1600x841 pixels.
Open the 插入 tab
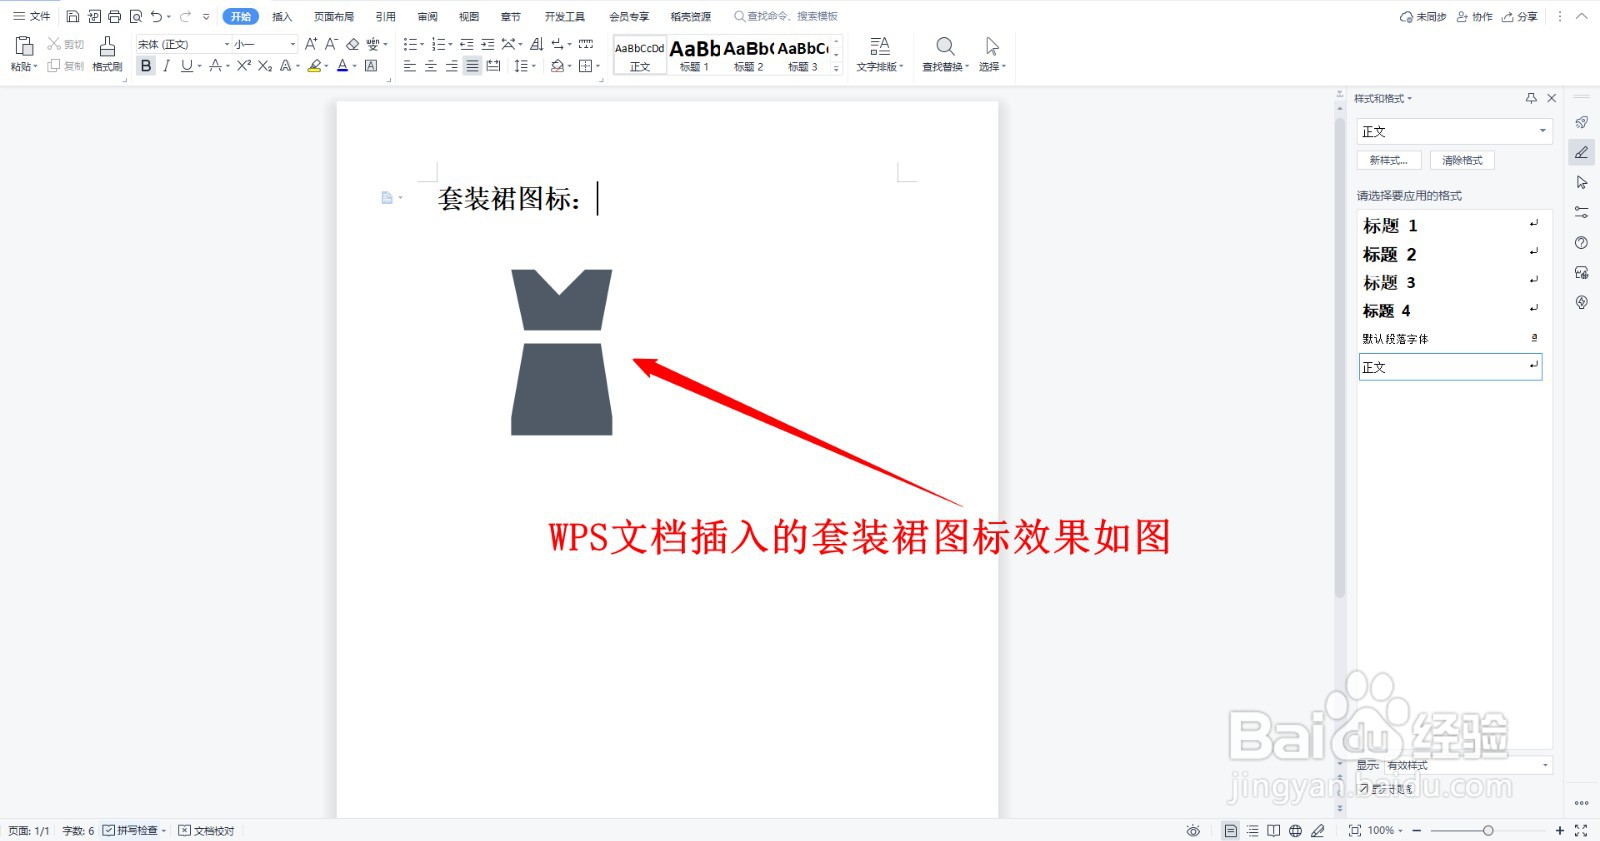click(x=282, y=16)
